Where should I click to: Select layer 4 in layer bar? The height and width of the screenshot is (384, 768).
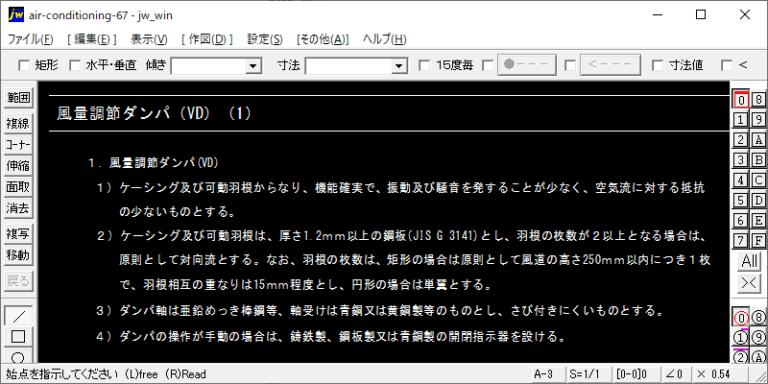coord(741,180)
